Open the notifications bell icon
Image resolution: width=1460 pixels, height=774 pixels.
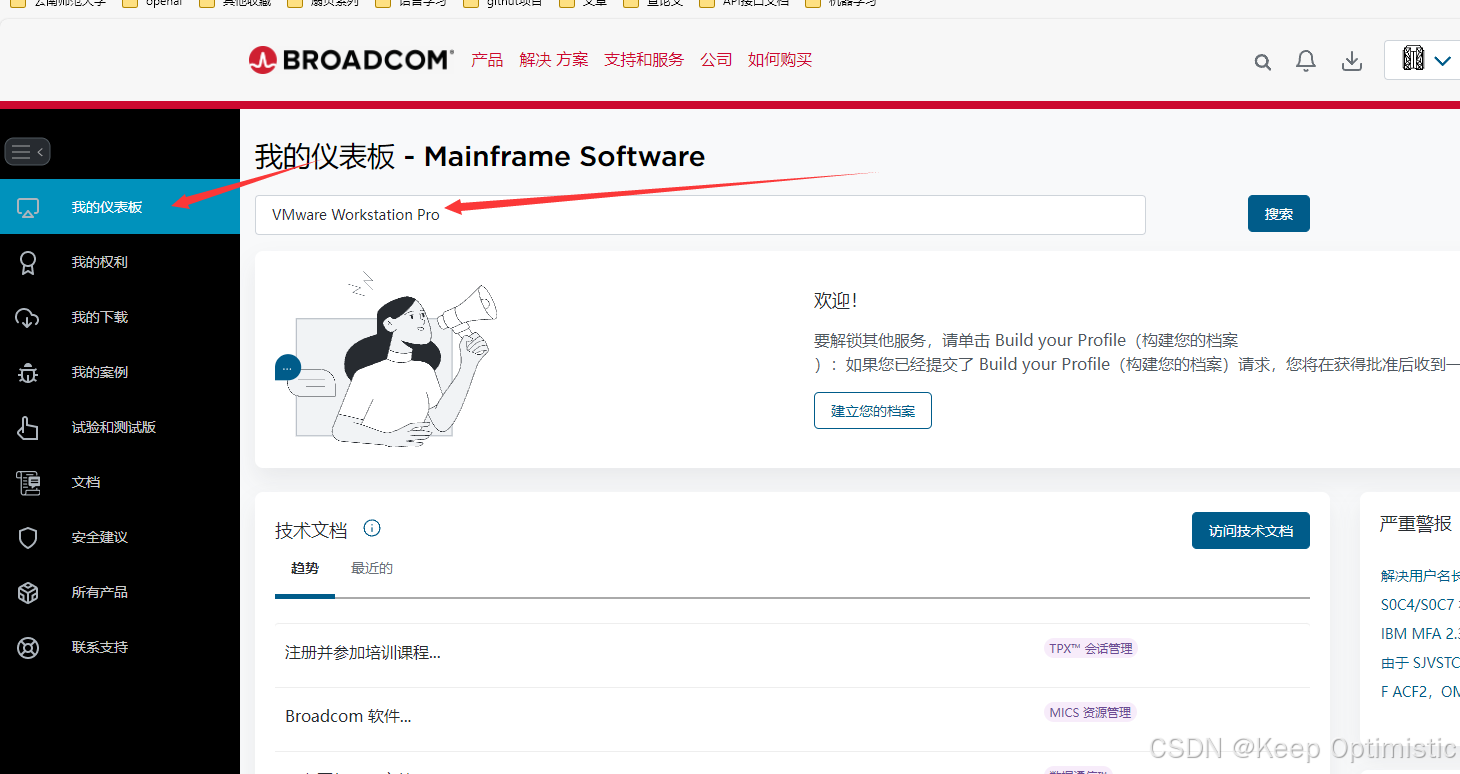tap(1306, 61)
